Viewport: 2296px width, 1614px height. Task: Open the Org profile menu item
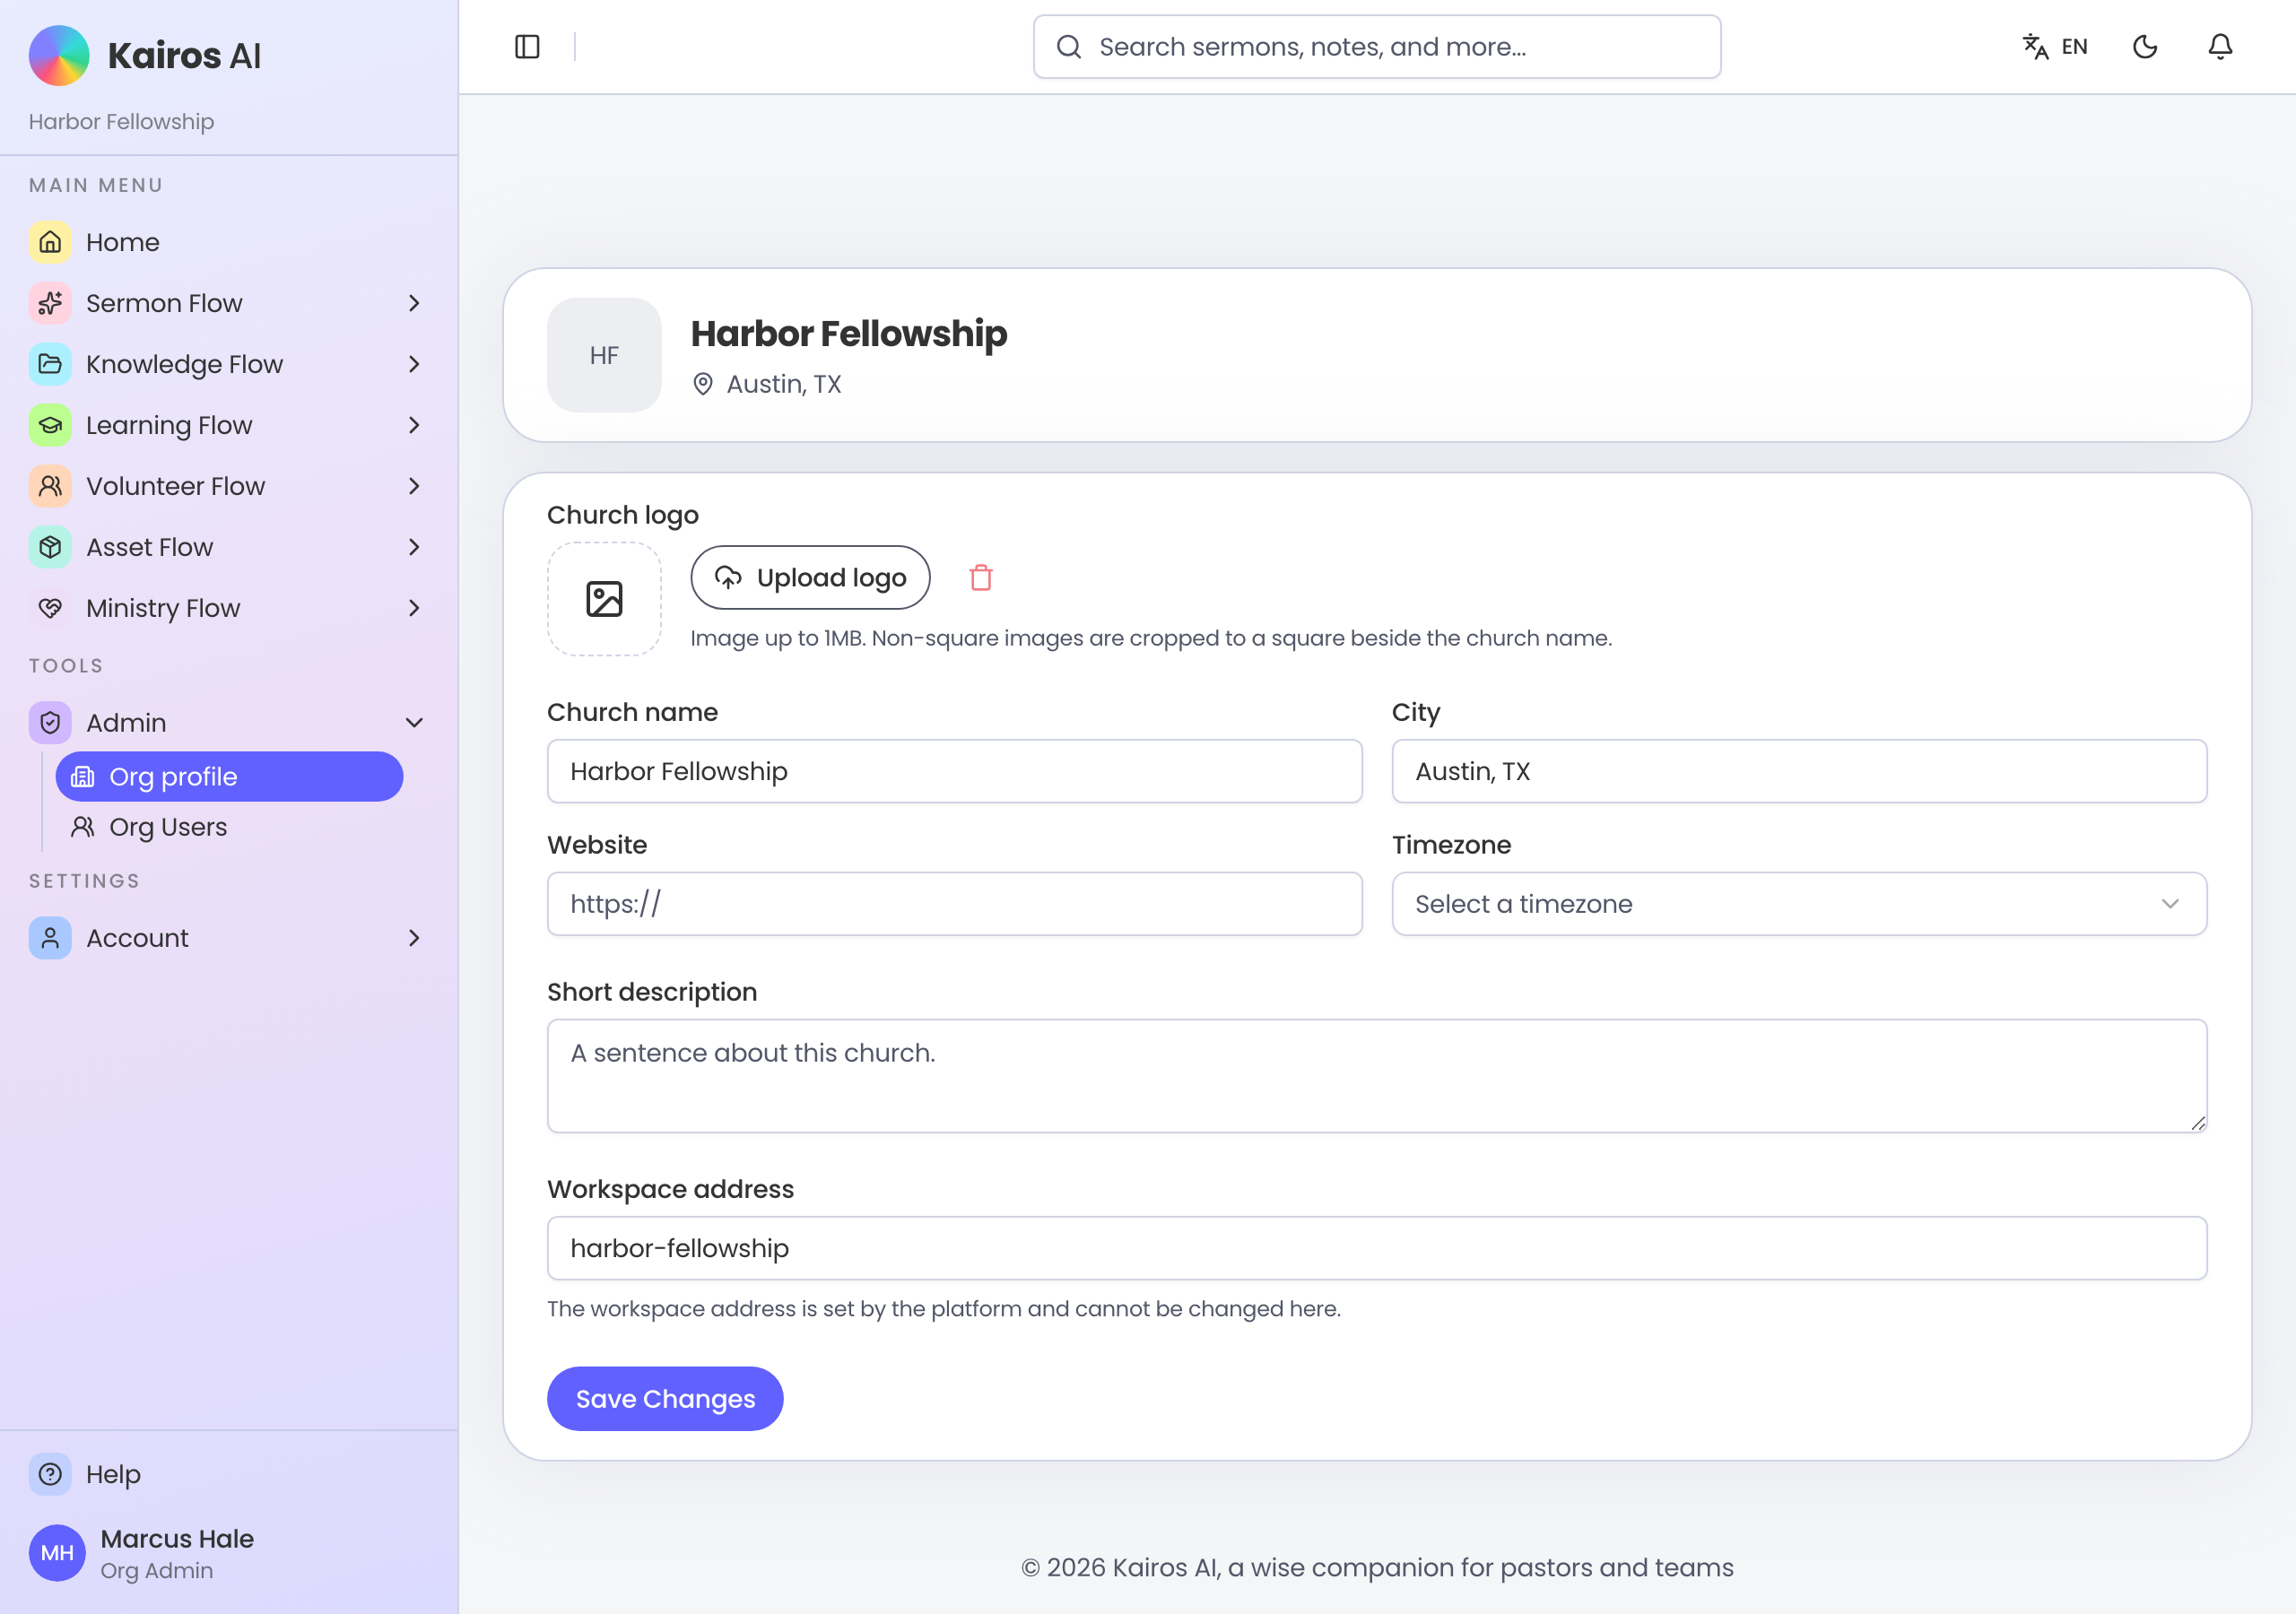(229, 777)
